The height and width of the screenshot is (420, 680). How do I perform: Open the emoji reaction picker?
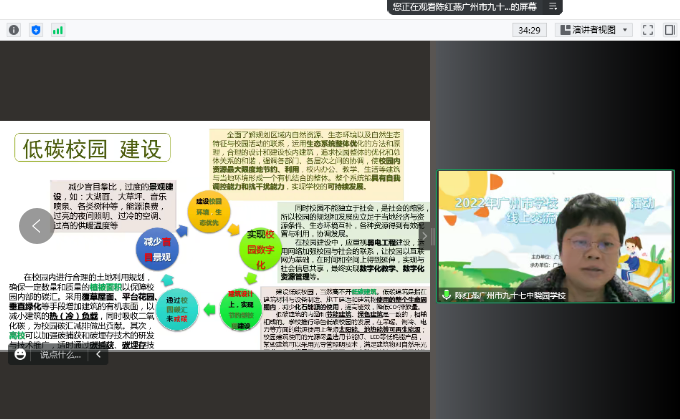tap(21, 354)
